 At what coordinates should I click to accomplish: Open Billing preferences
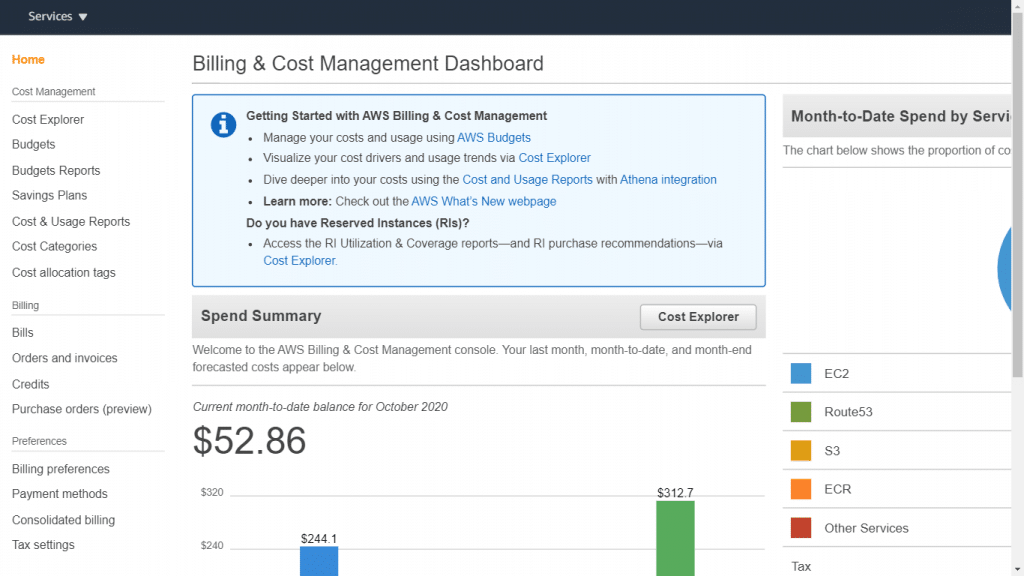[x=61, y=469]
